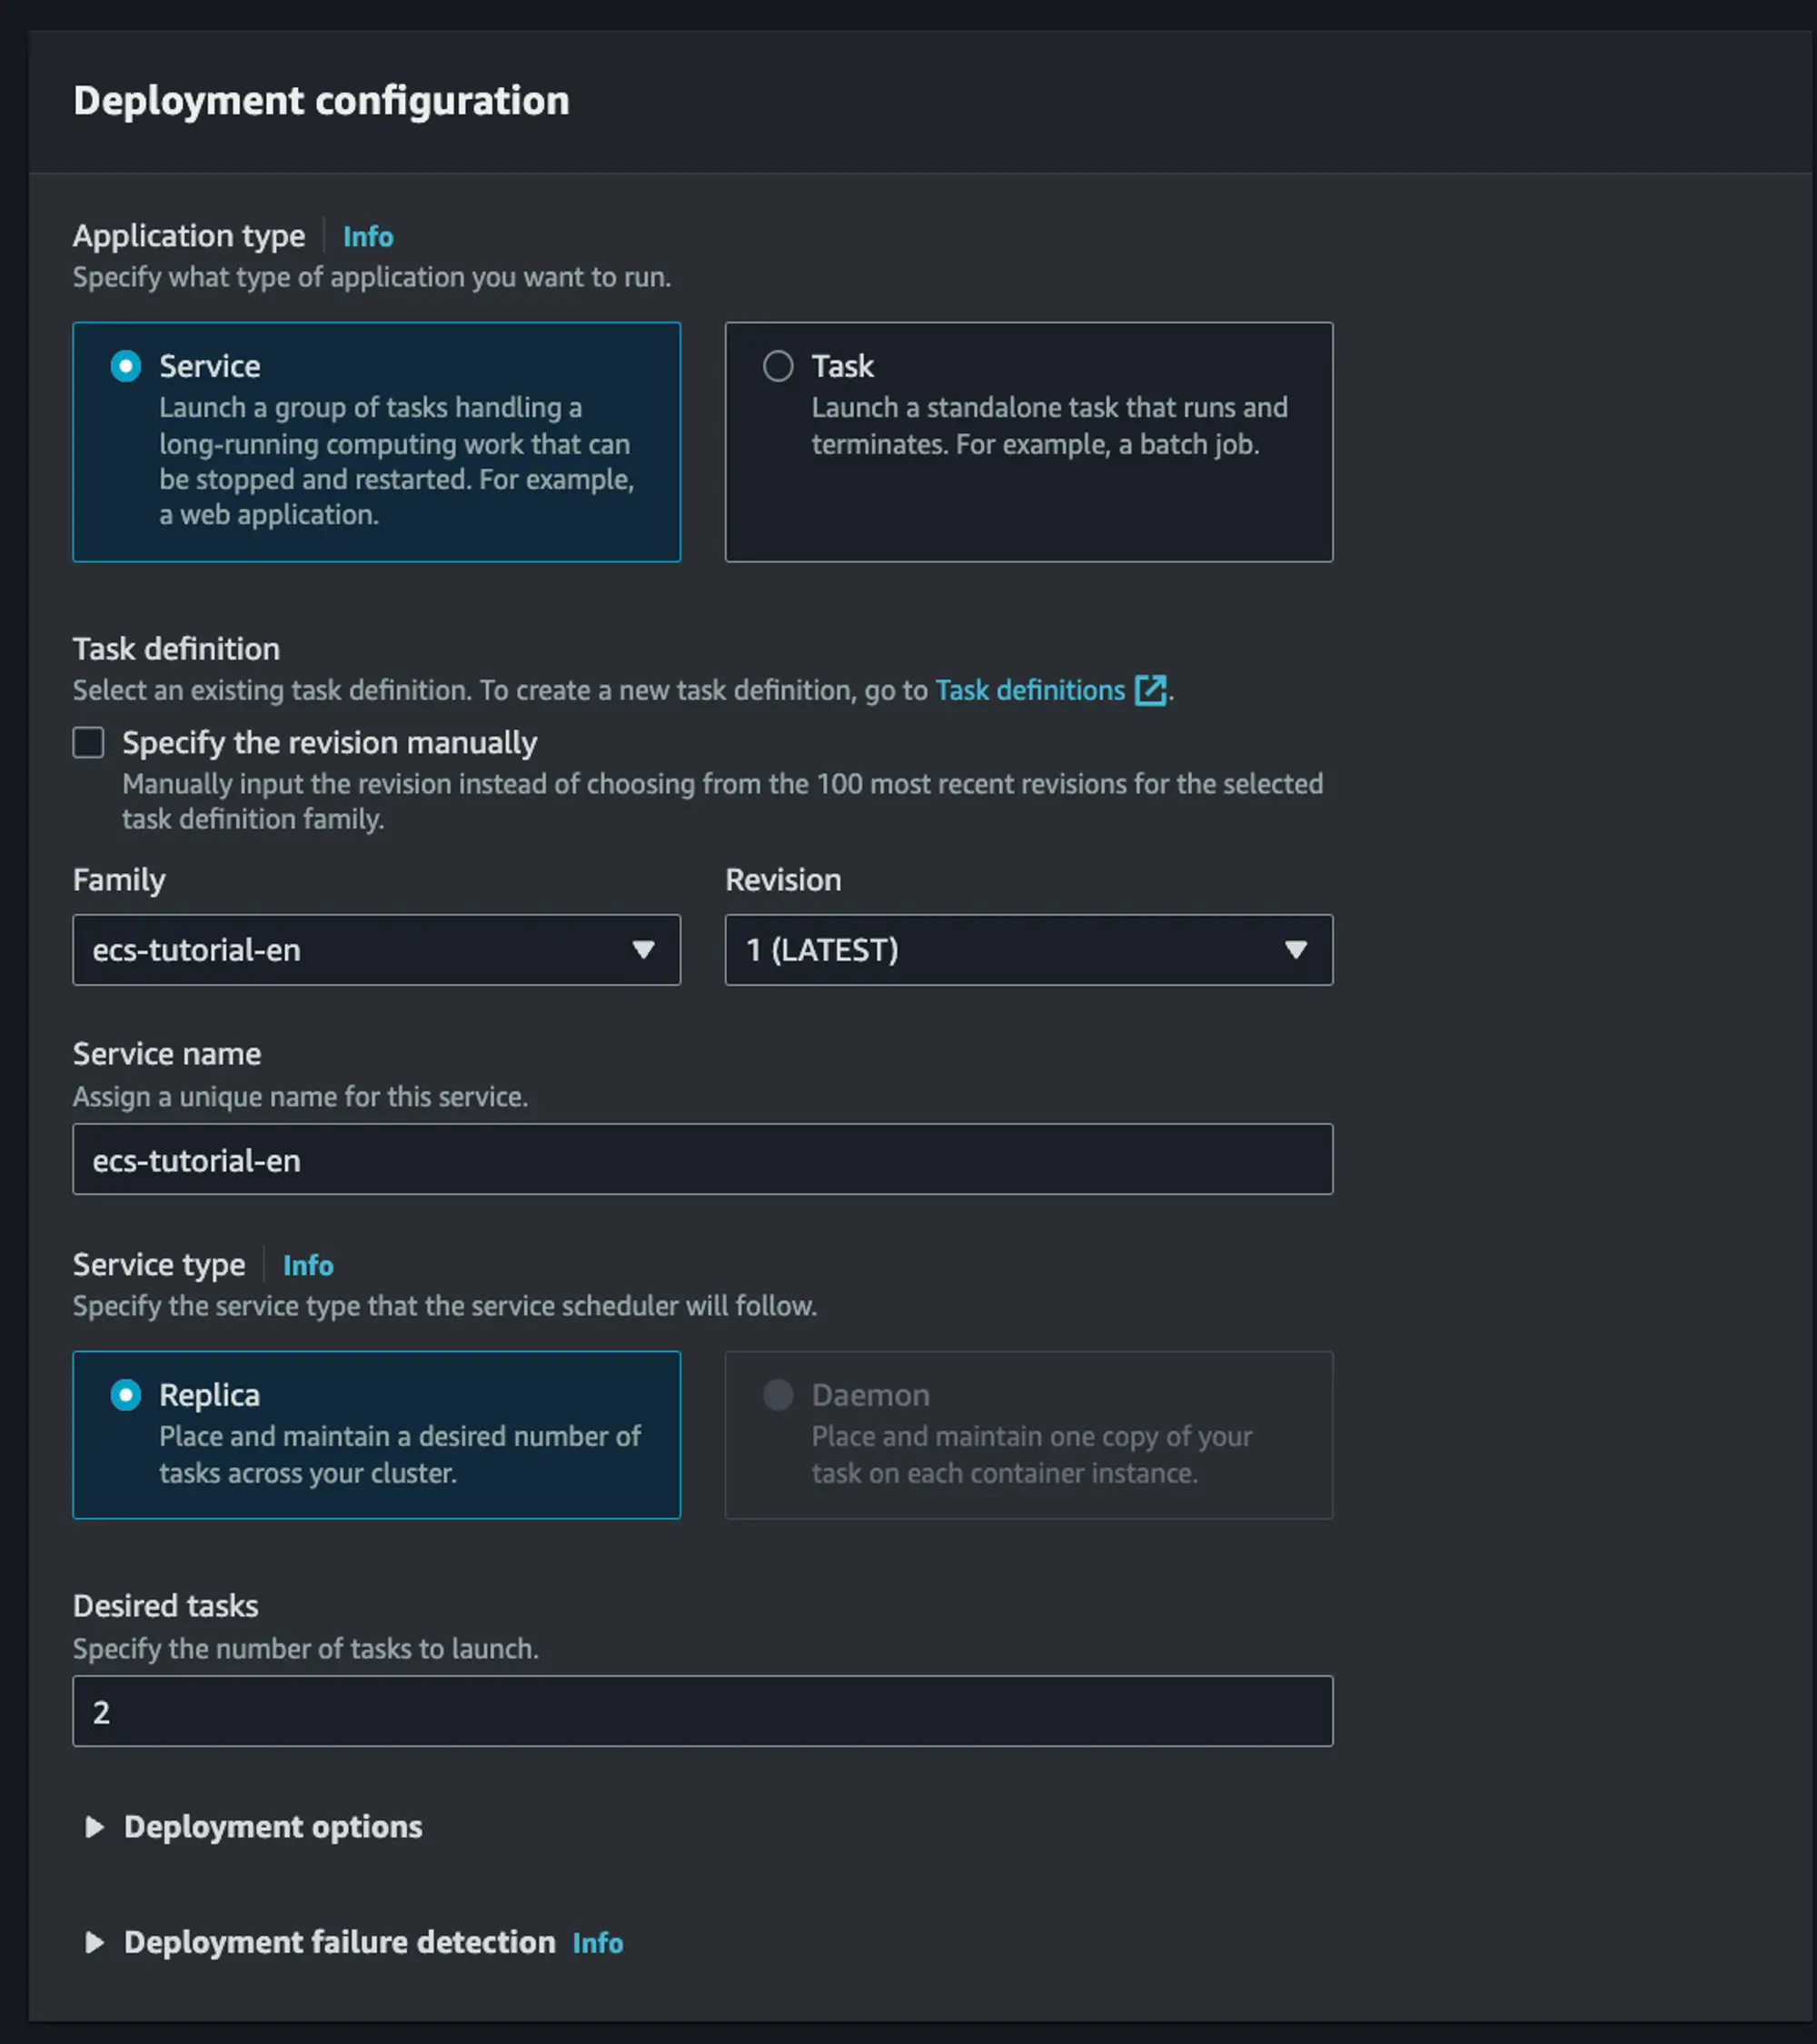The height and width of the screenshot is (2044, 1817).
Task: Click the triangle before Deployment failure detection
Action: [95, 1943]
